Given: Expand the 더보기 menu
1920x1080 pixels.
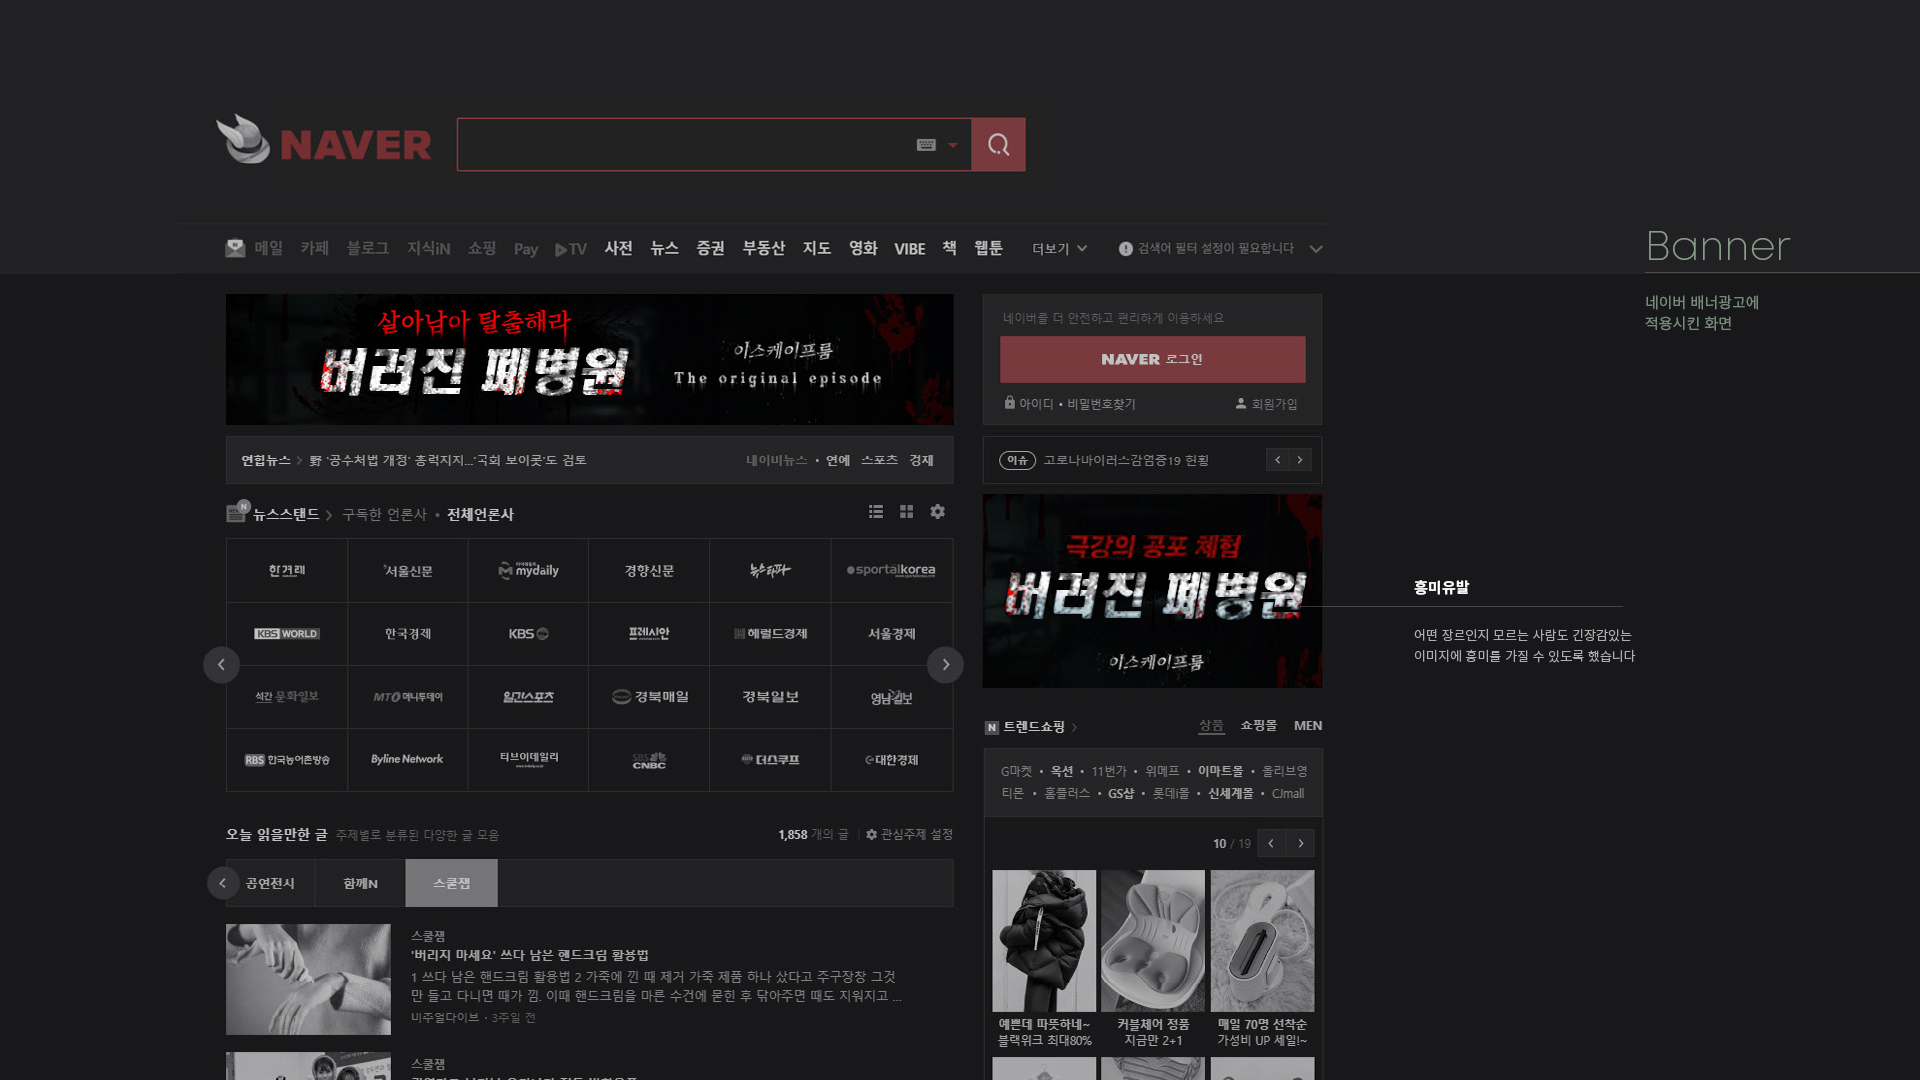Looking at the screenshot, I should pyautogui.click(x=1059, y=249).
